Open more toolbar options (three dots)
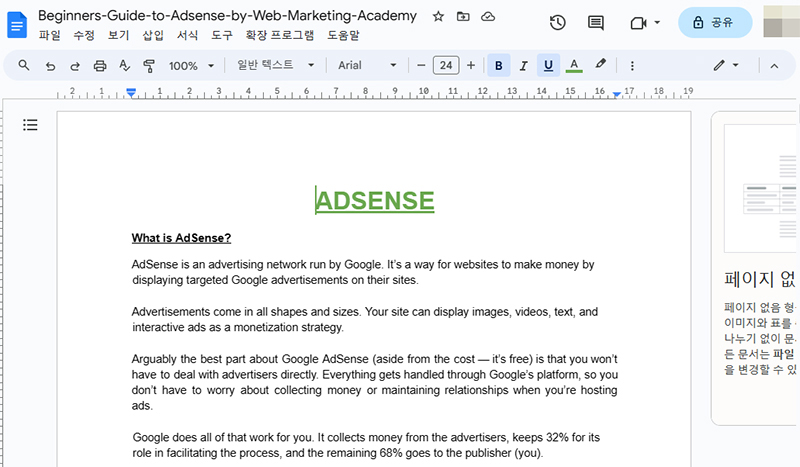The image size is (800, 467). [632, 66]
